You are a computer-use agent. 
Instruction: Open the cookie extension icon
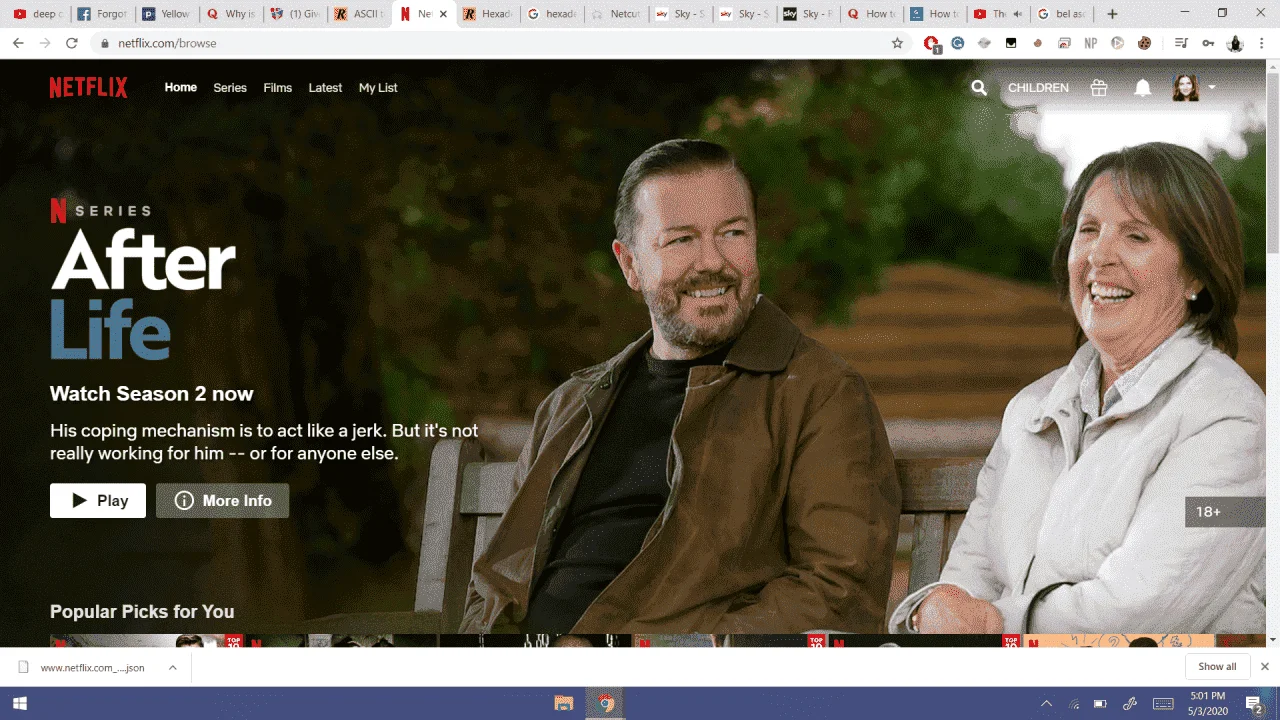1144,43
